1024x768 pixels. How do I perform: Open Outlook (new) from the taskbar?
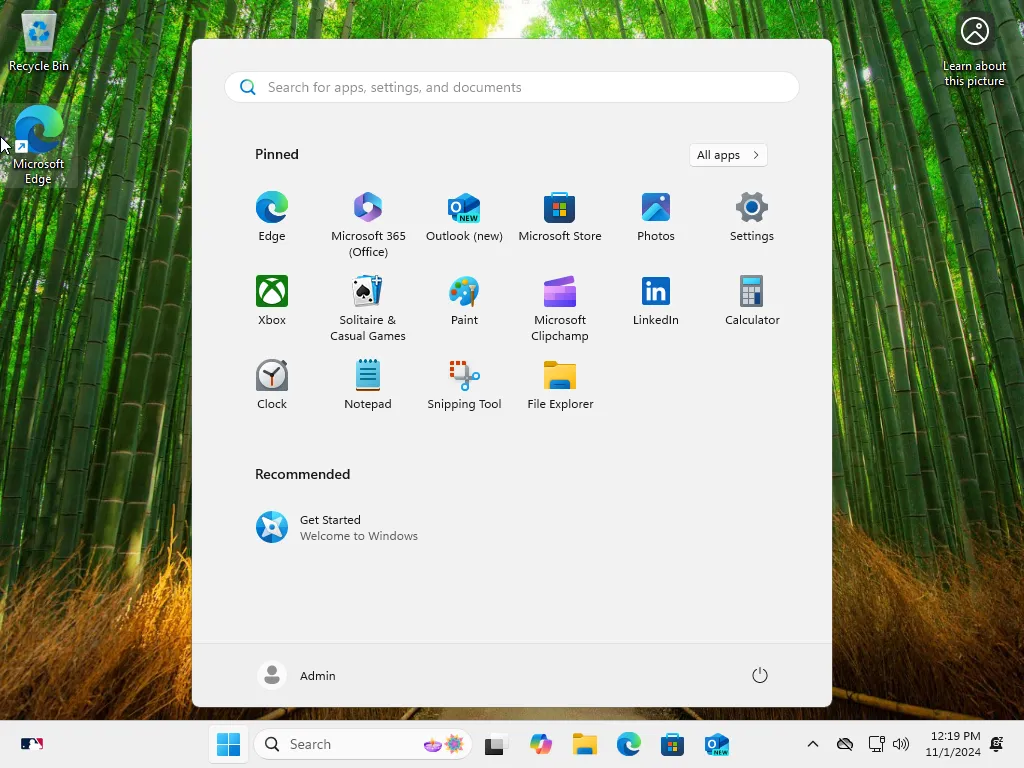[716, 744]
